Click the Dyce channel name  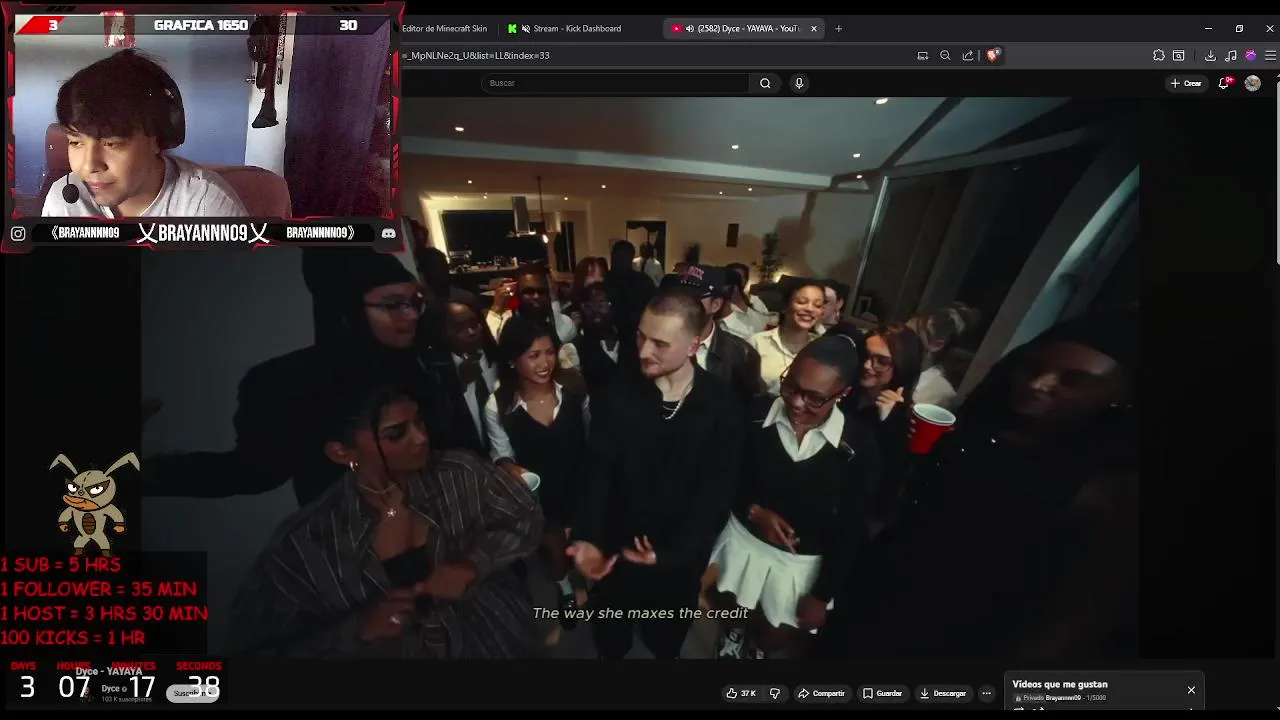109,688
